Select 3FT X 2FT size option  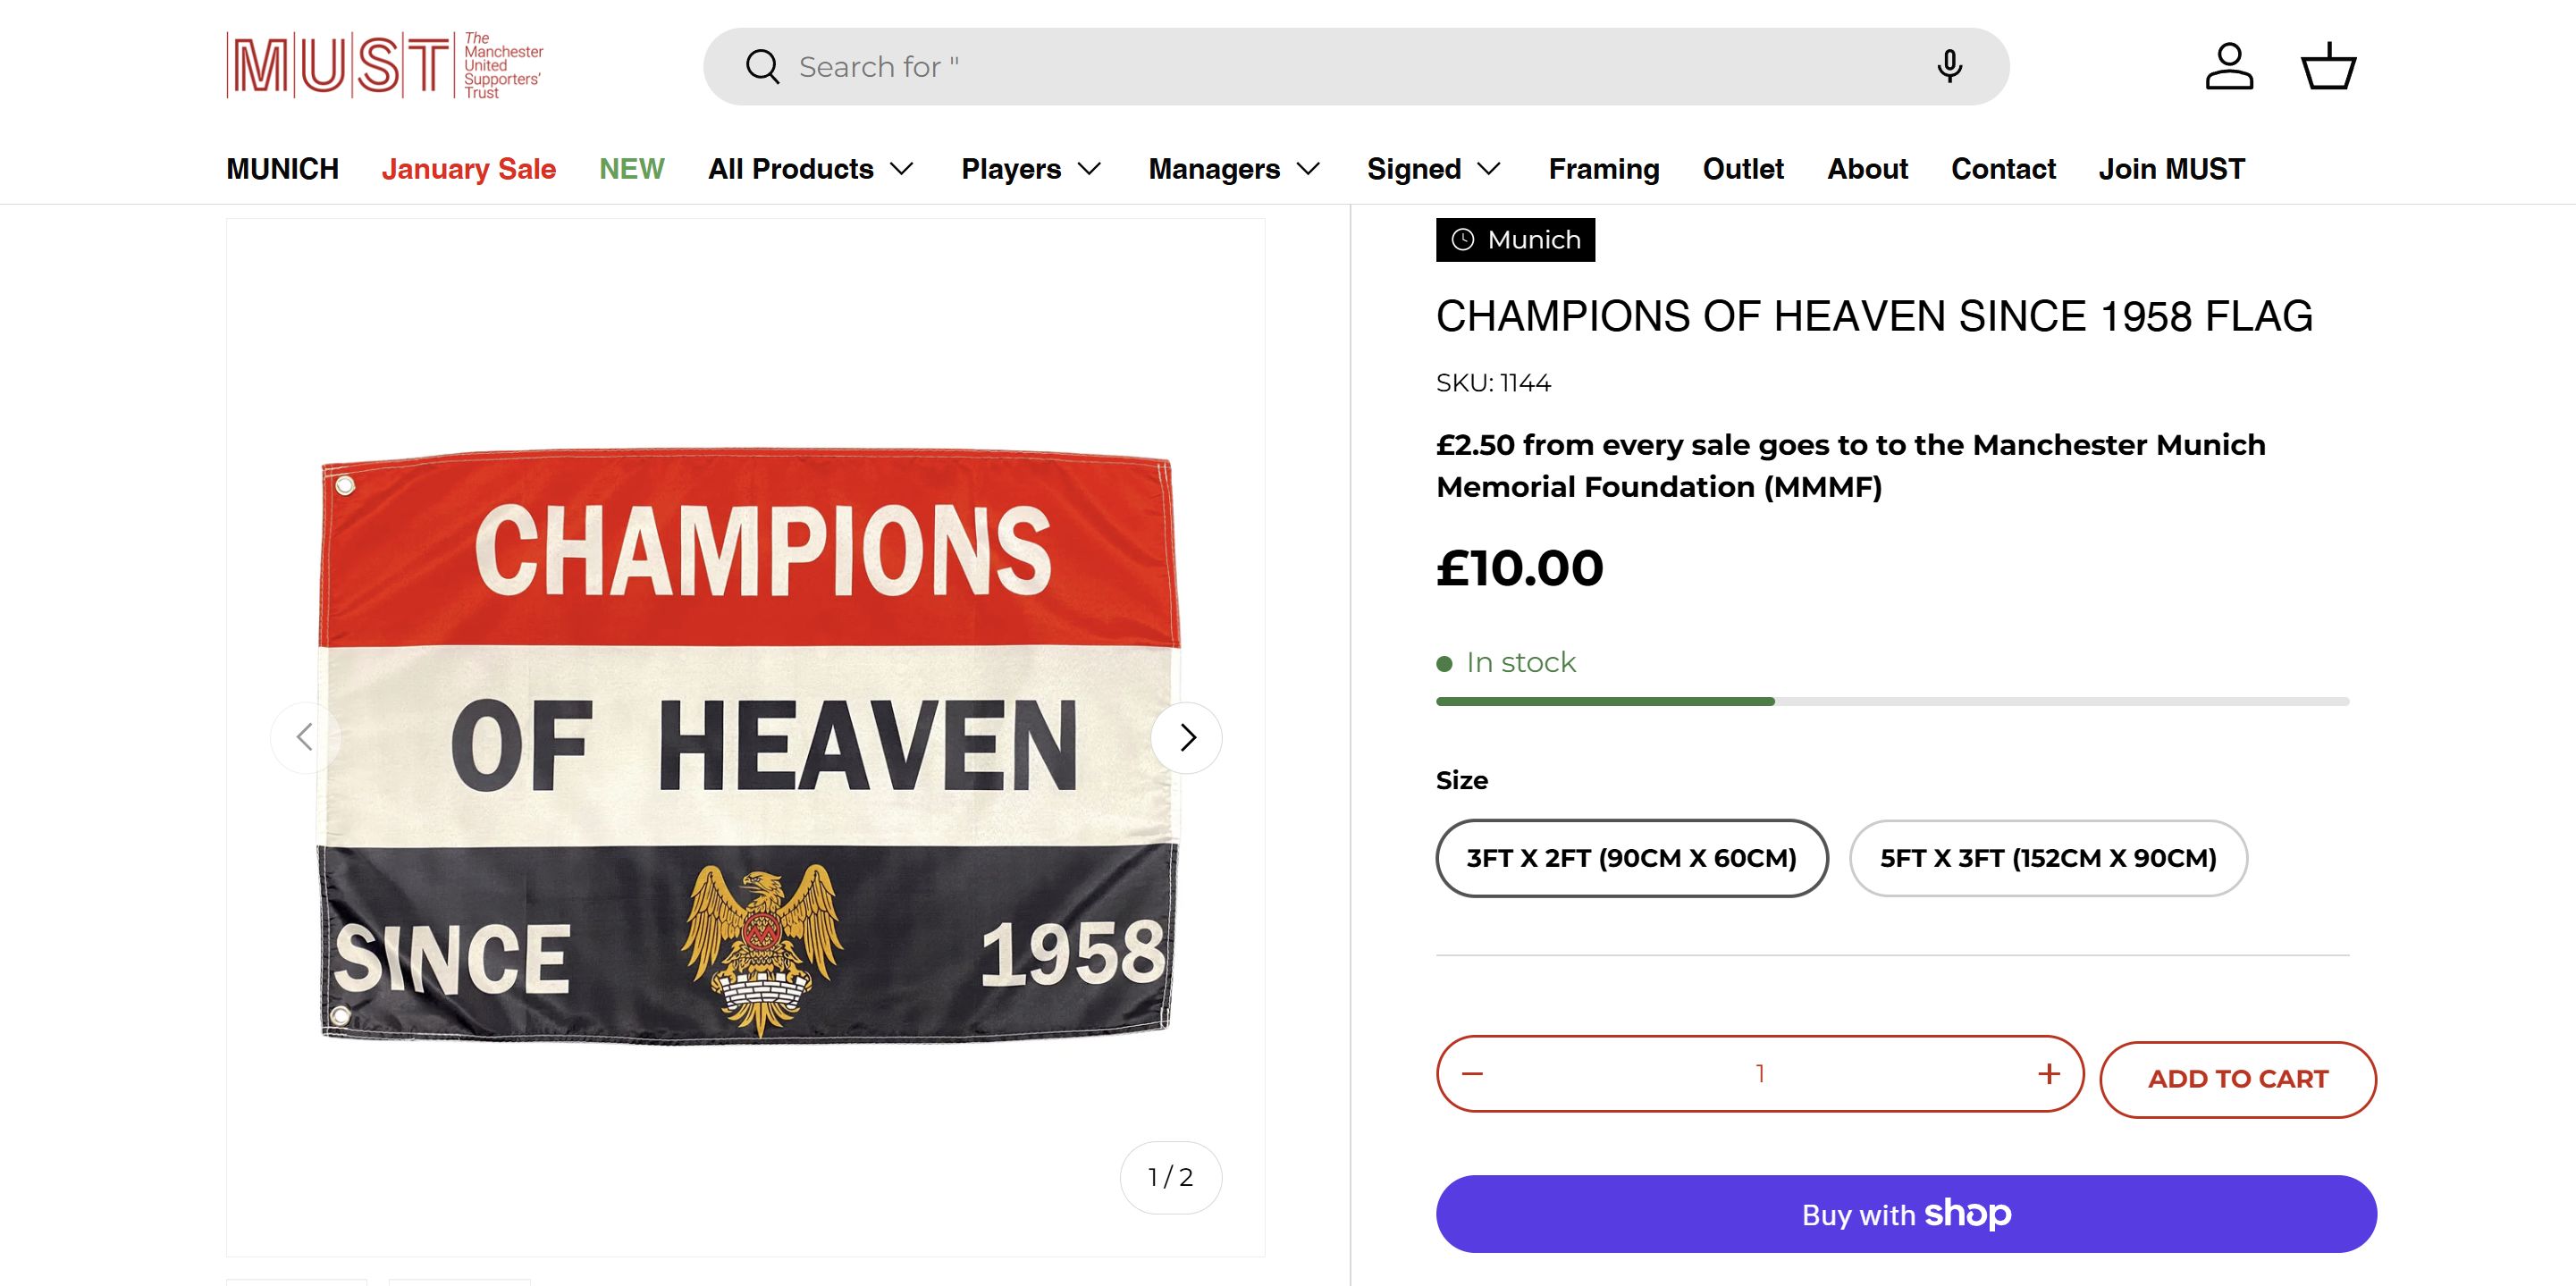[1631, 858]
